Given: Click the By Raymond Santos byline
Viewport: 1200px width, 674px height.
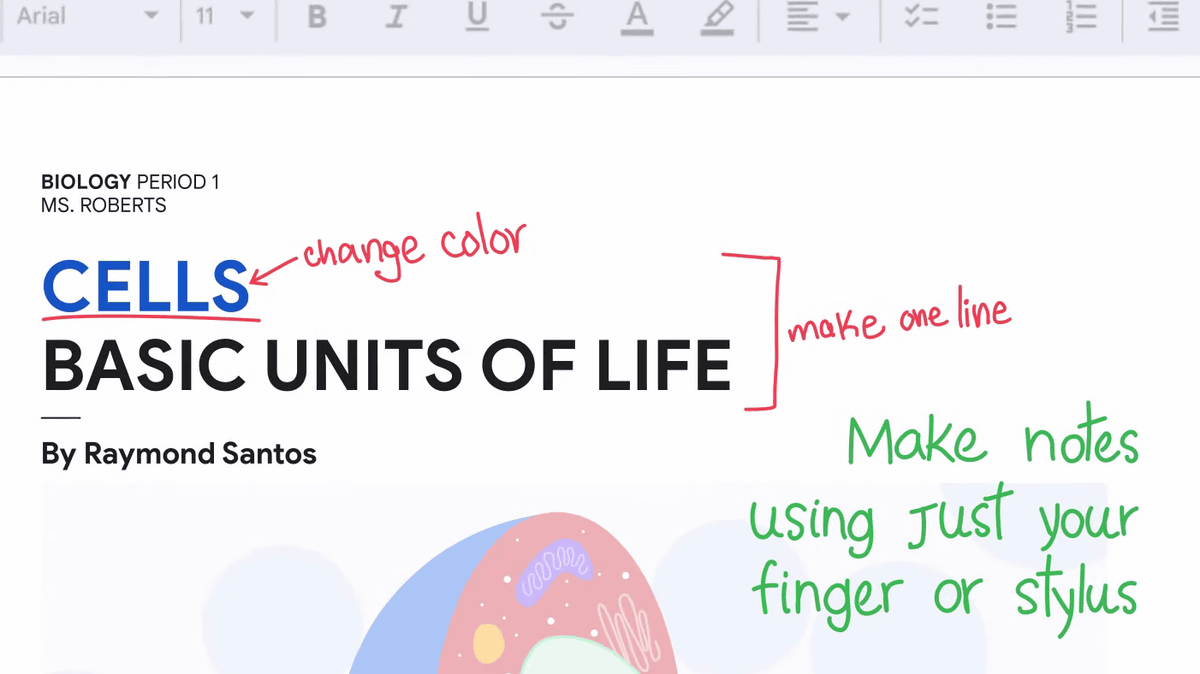Looking at the screenshot, I should pos(179,454).
